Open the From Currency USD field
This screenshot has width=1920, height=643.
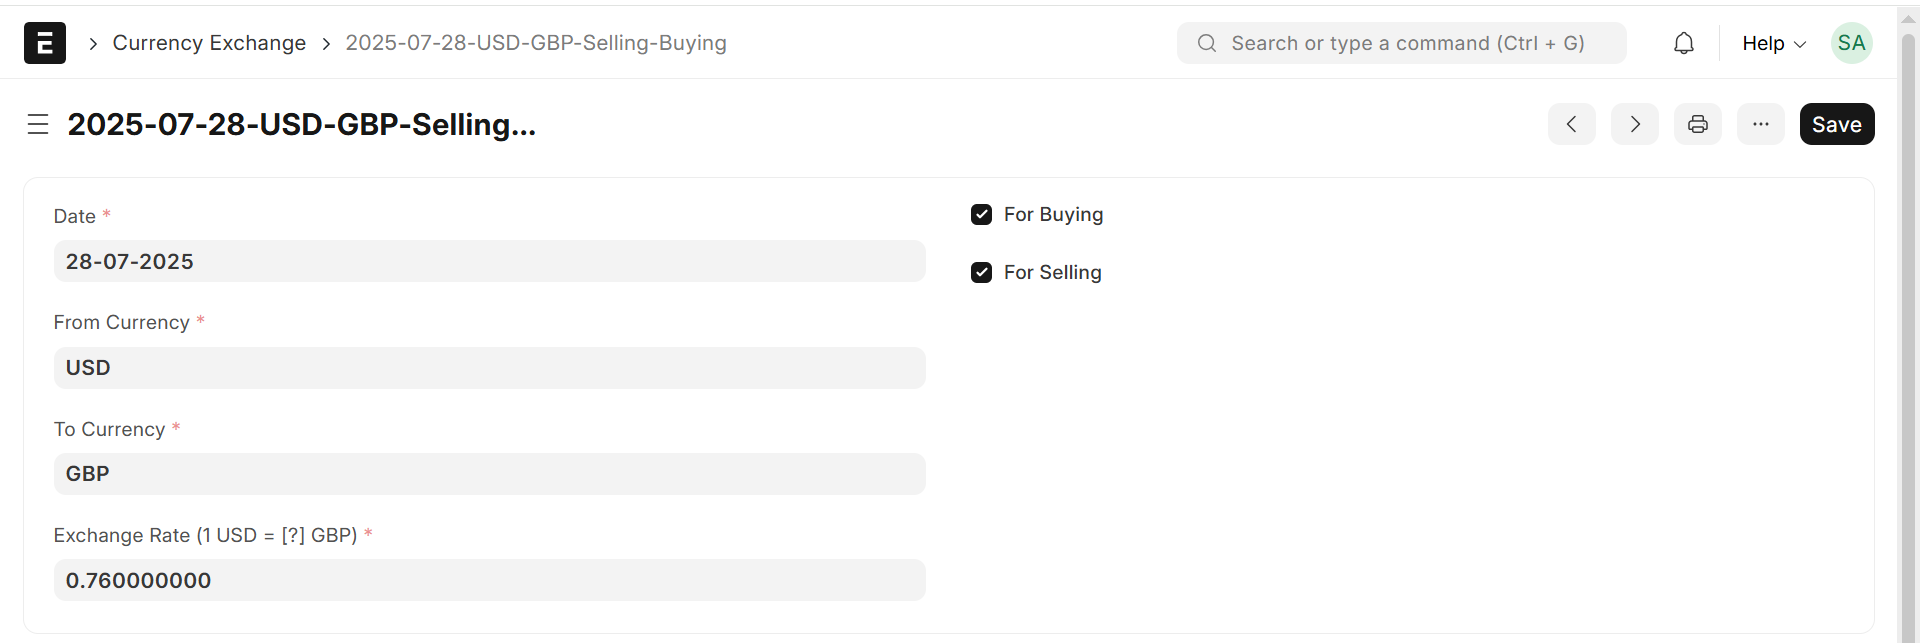point(489,368)
